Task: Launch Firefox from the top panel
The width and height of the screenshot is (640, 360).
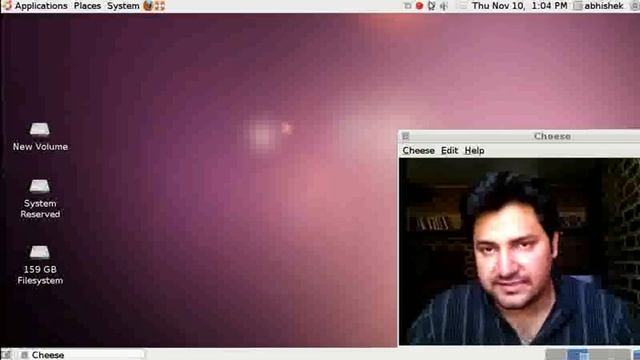Action: [x=148, y=6]
